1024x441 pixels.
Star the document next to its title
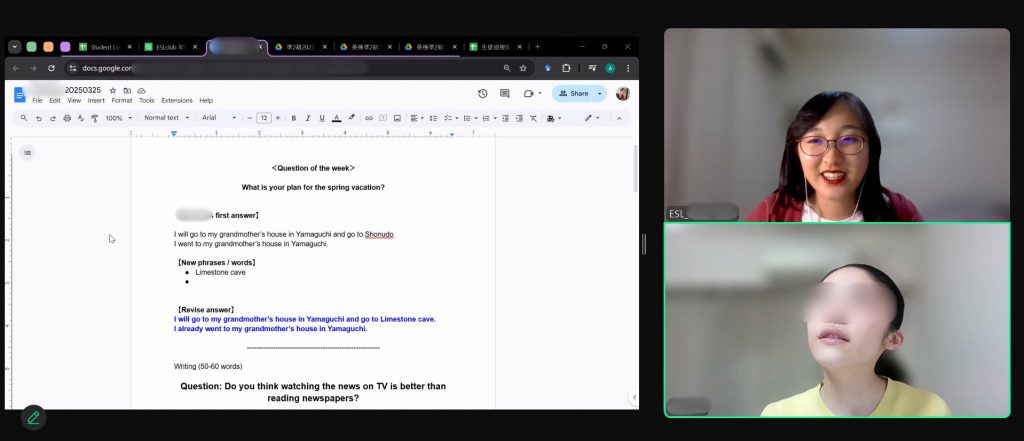coord(113,91)
